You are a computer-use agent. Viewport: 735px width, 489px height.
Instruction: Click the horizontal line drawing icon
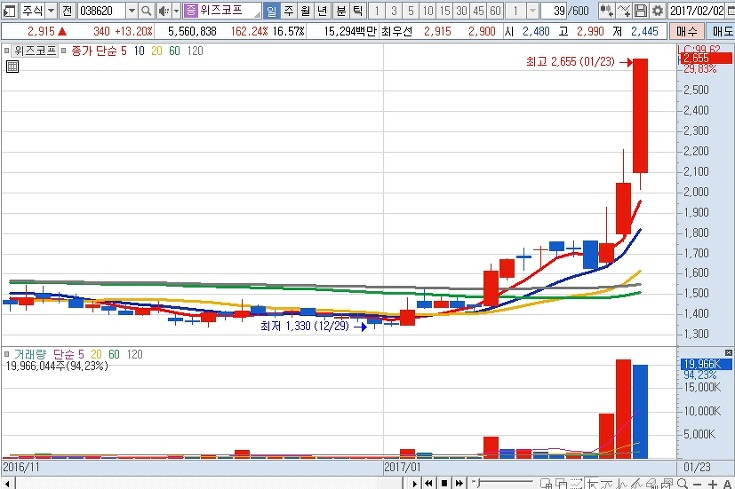click(x=607, y=483)
